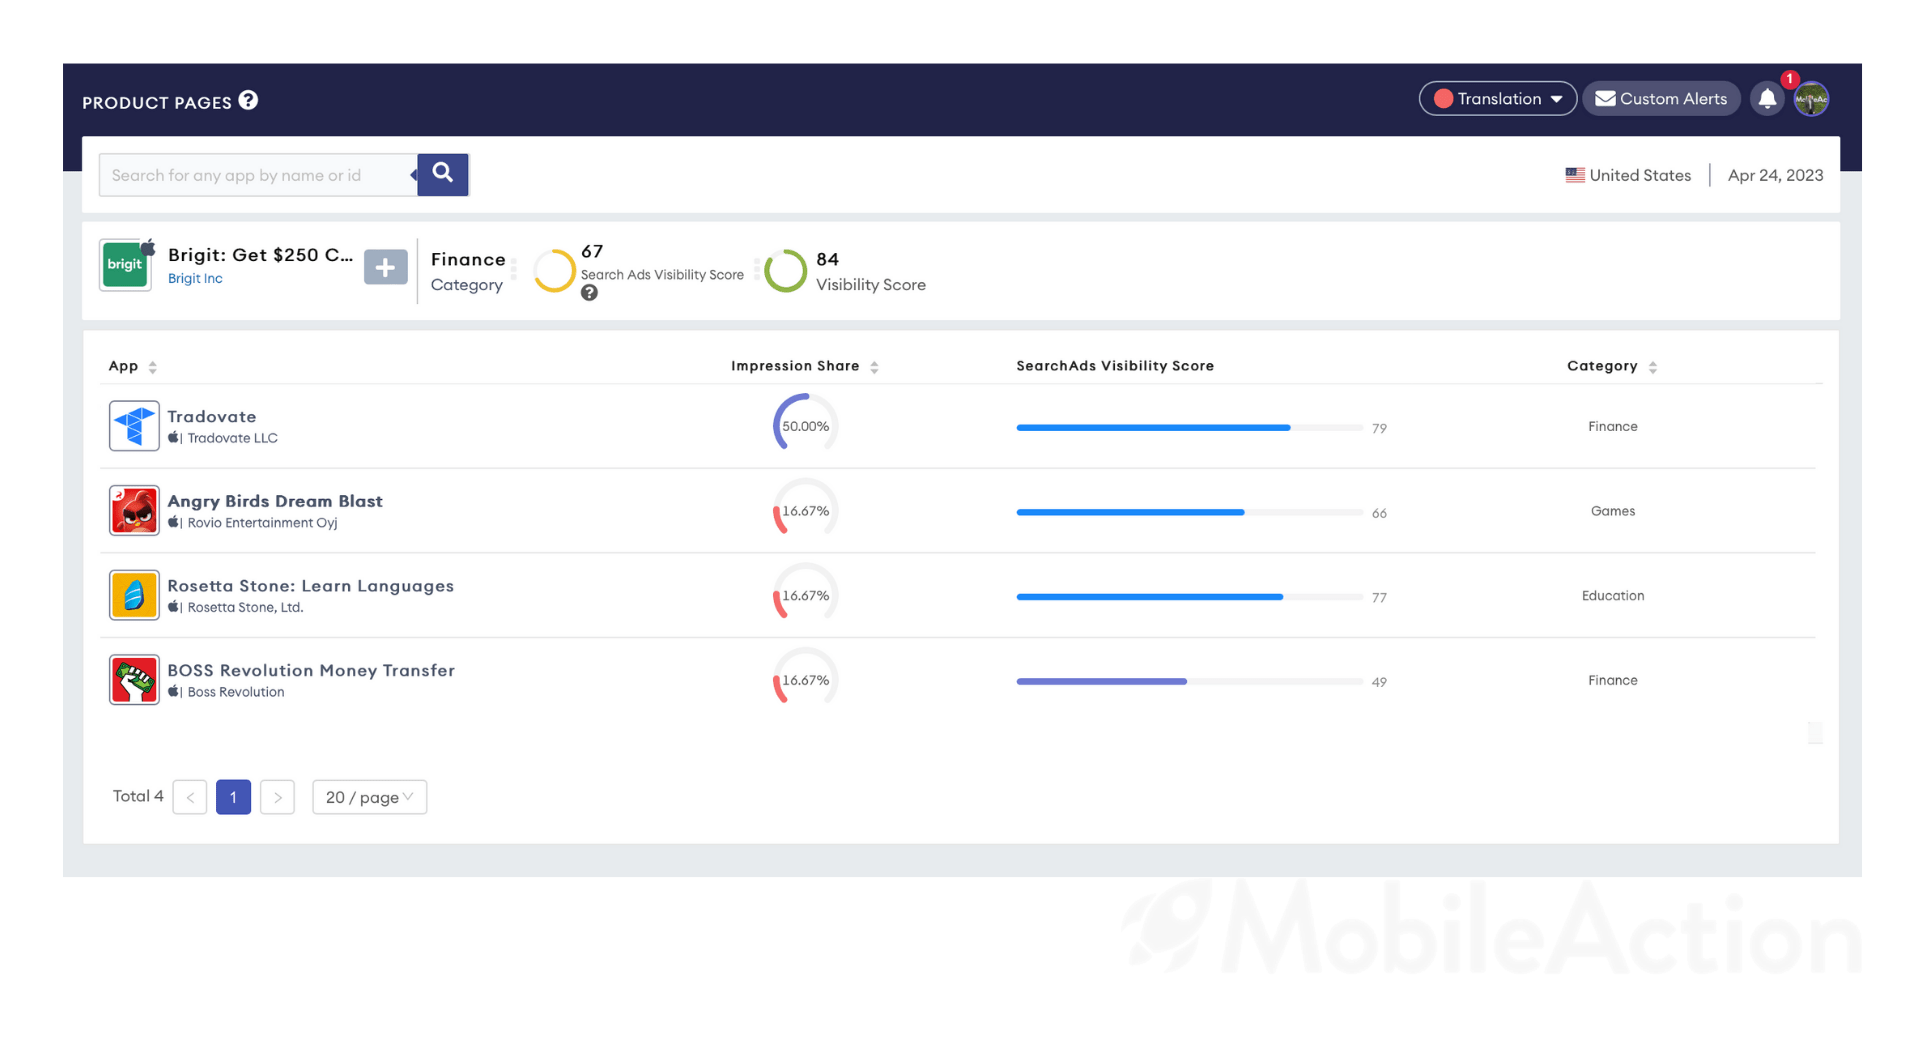Open the user profile avatar

coord(1811,99)
